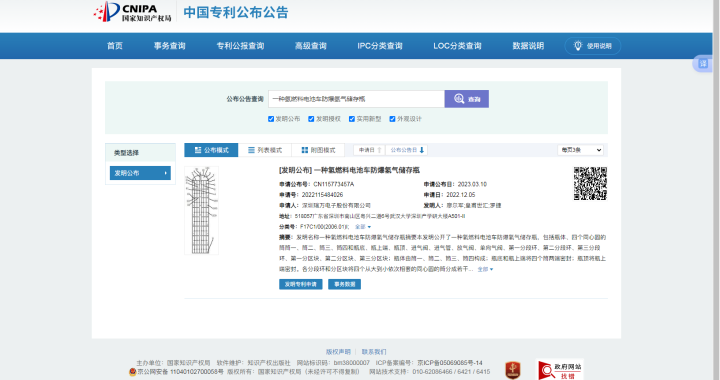Toggle the 外观设计 checkbox
The height and width of the screenshot is (380, 720).
pyautogui.click(x=392, y=119)
